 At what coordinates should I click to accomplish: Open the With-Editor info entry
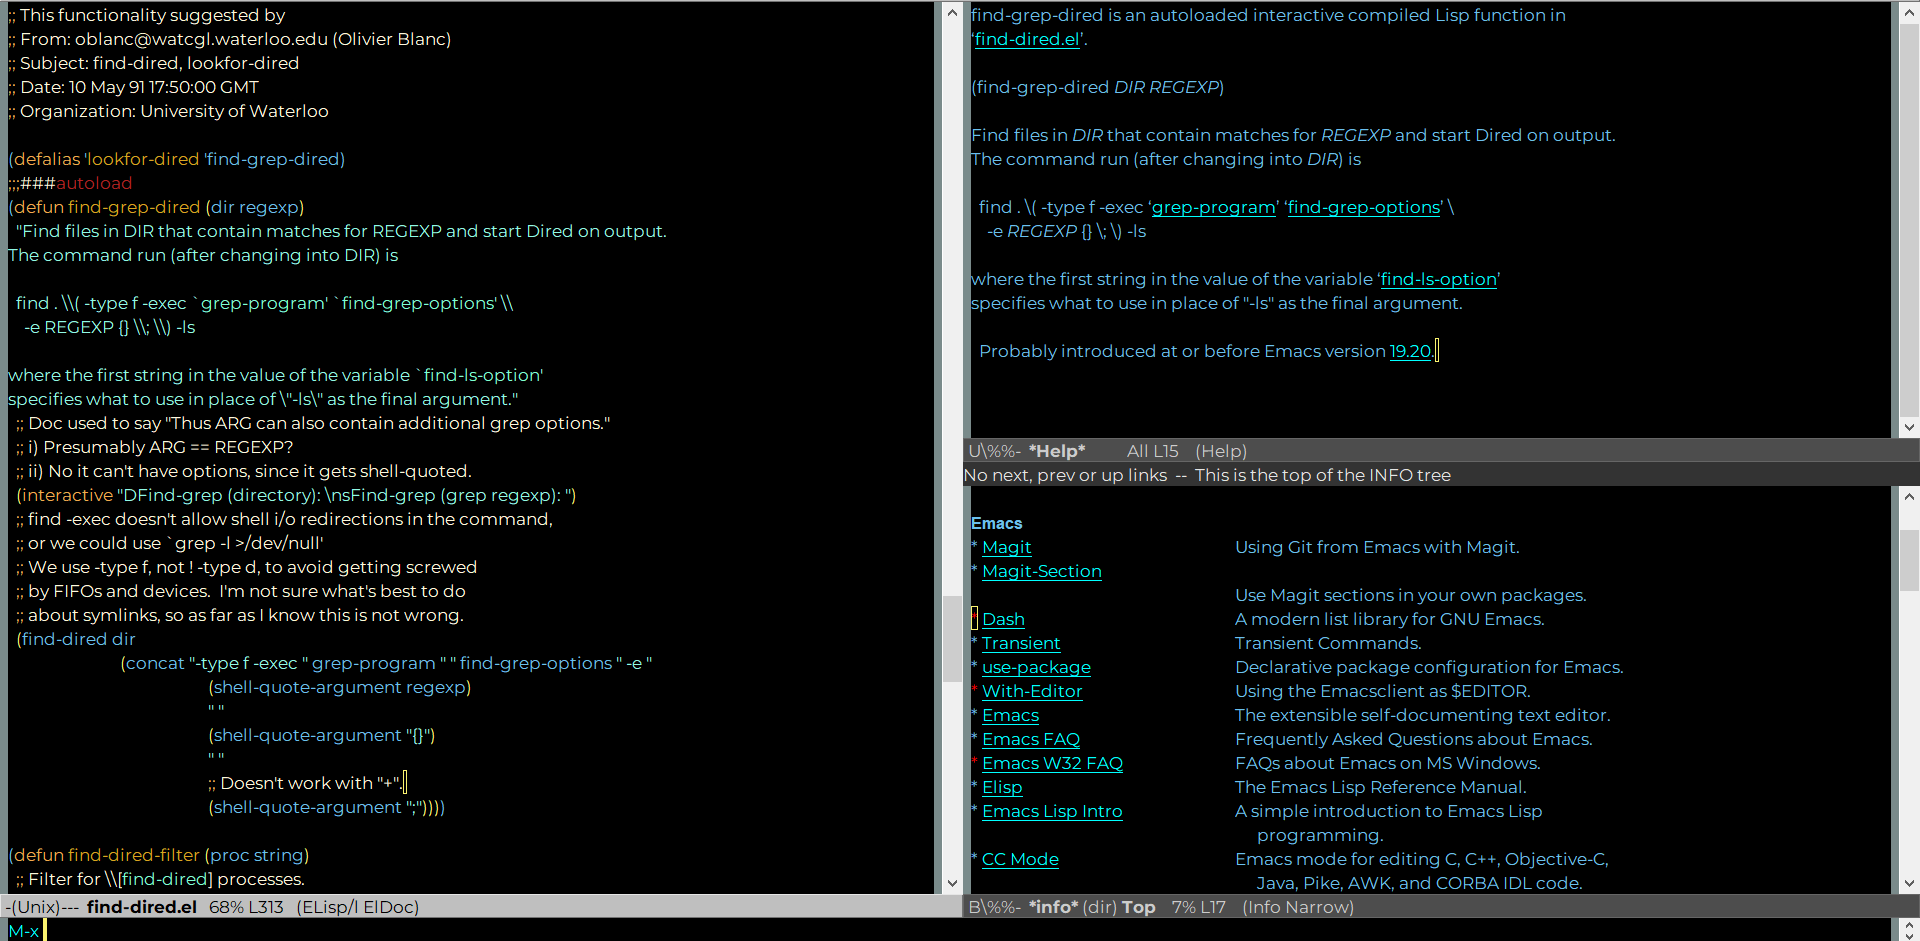pos(1032,691)
